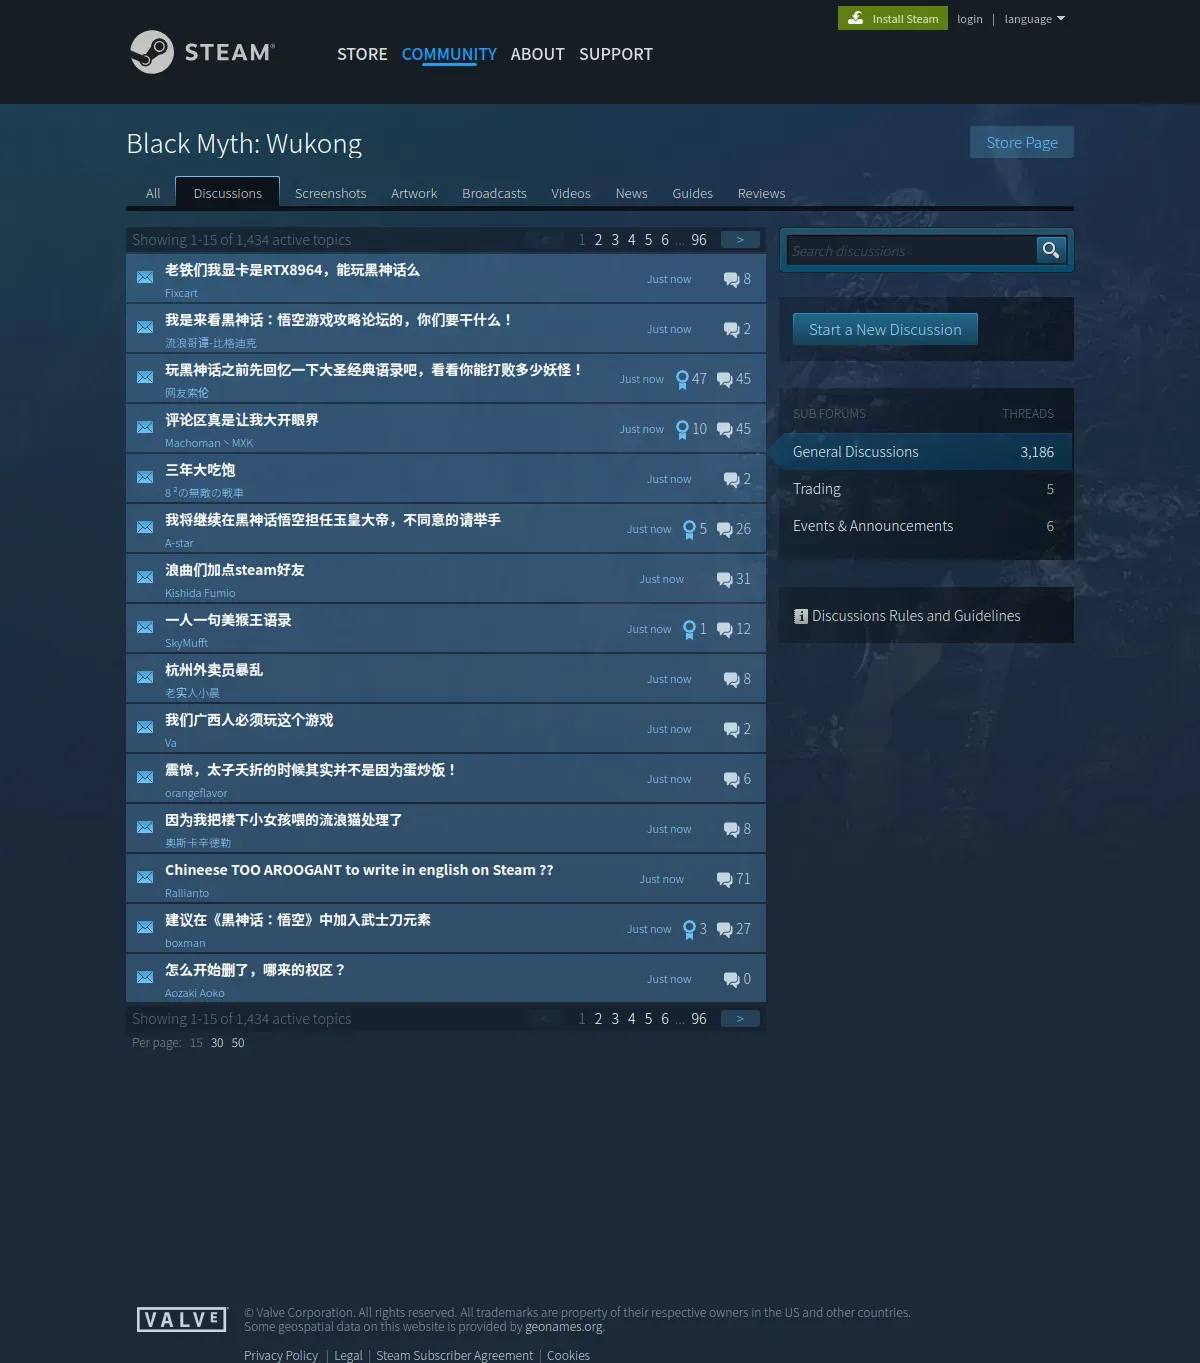Click reply bubble icon showing 31 comments
The image size is (1200, 1363).
point(725,580)
